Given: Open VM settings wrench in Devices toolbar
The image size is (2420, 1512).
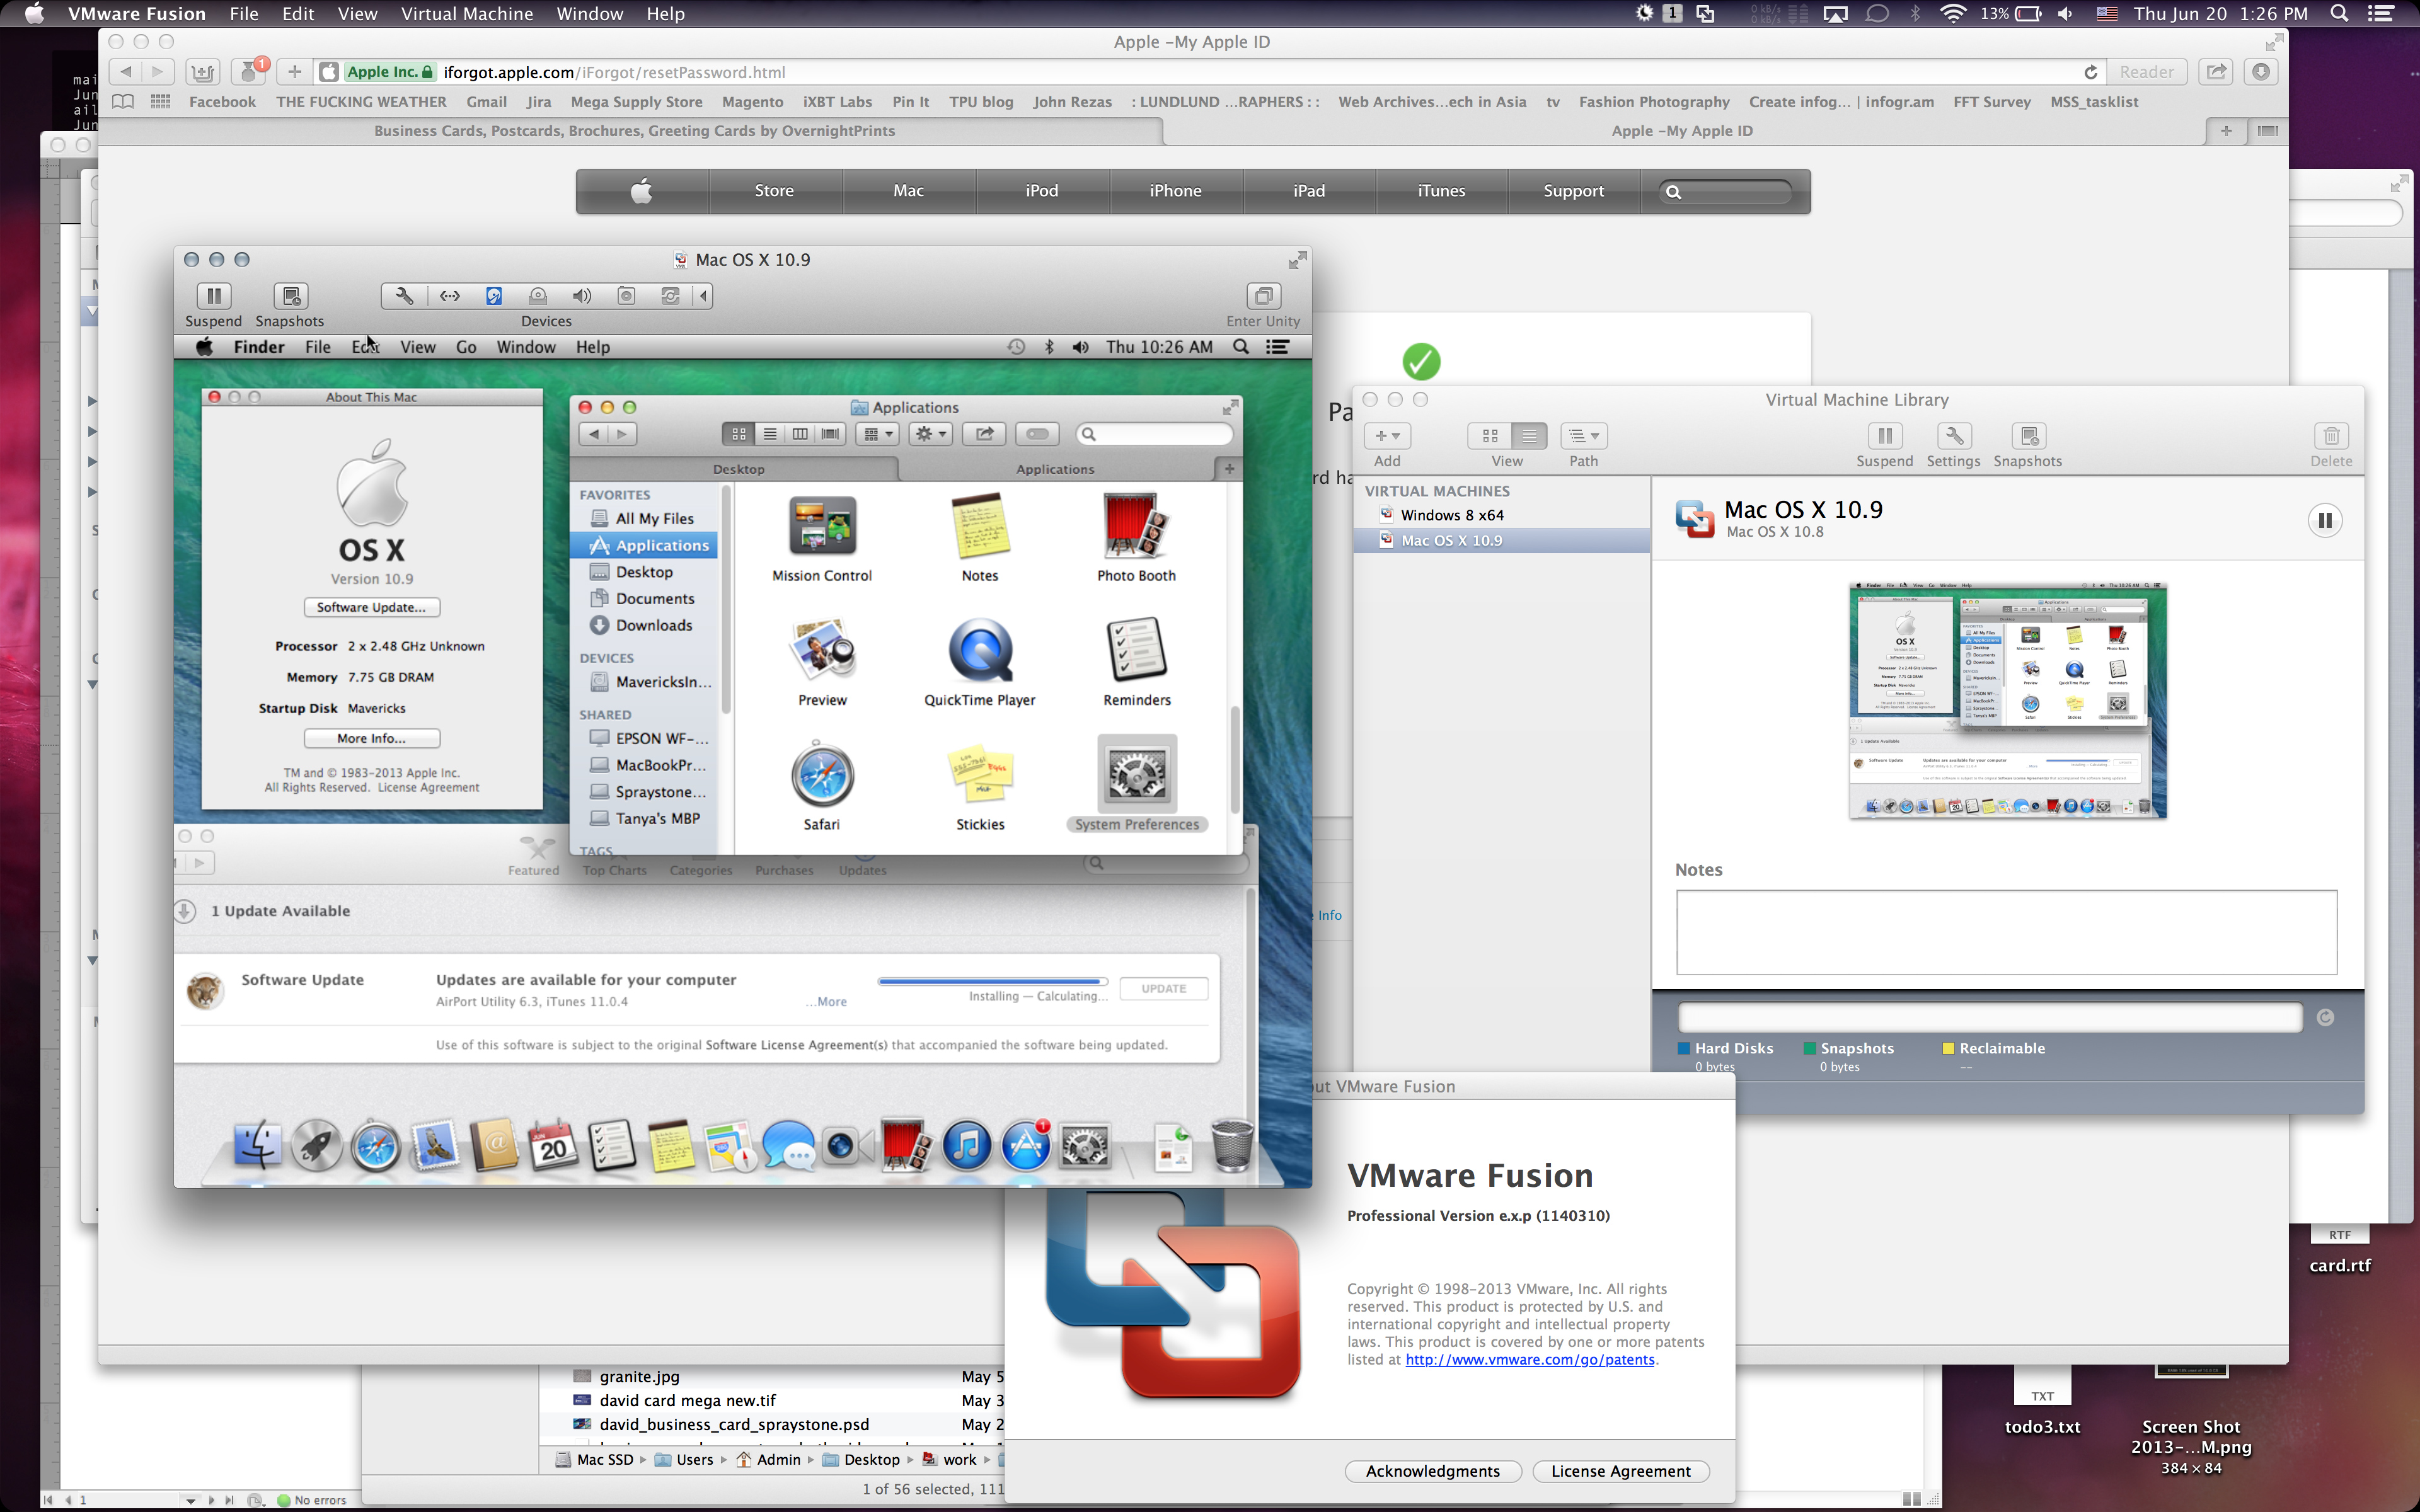Looking at the screenshot, I should tap(404, 296).
